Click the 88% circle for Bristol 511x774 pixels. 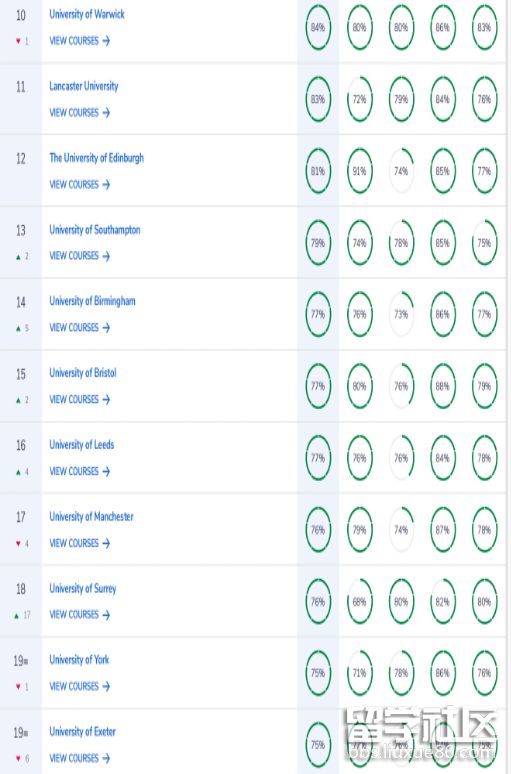point(442,386)
